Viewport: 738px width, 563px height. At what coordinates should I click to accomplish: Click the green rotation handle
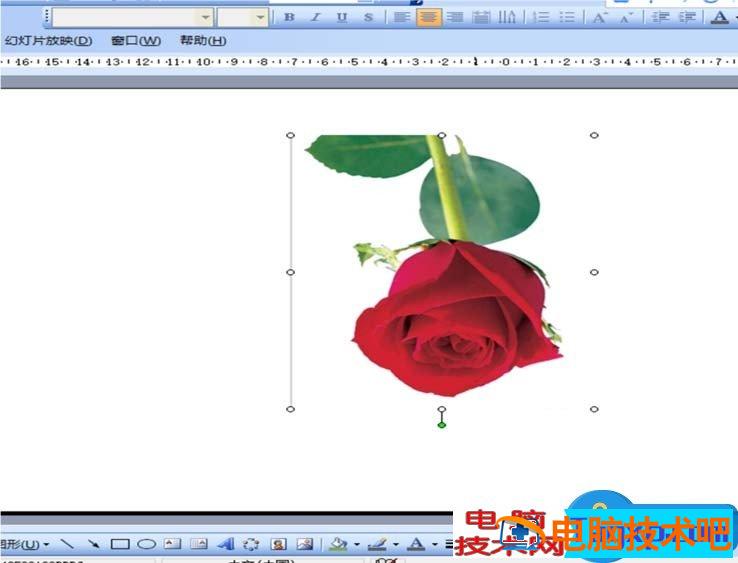click(441, 425)
